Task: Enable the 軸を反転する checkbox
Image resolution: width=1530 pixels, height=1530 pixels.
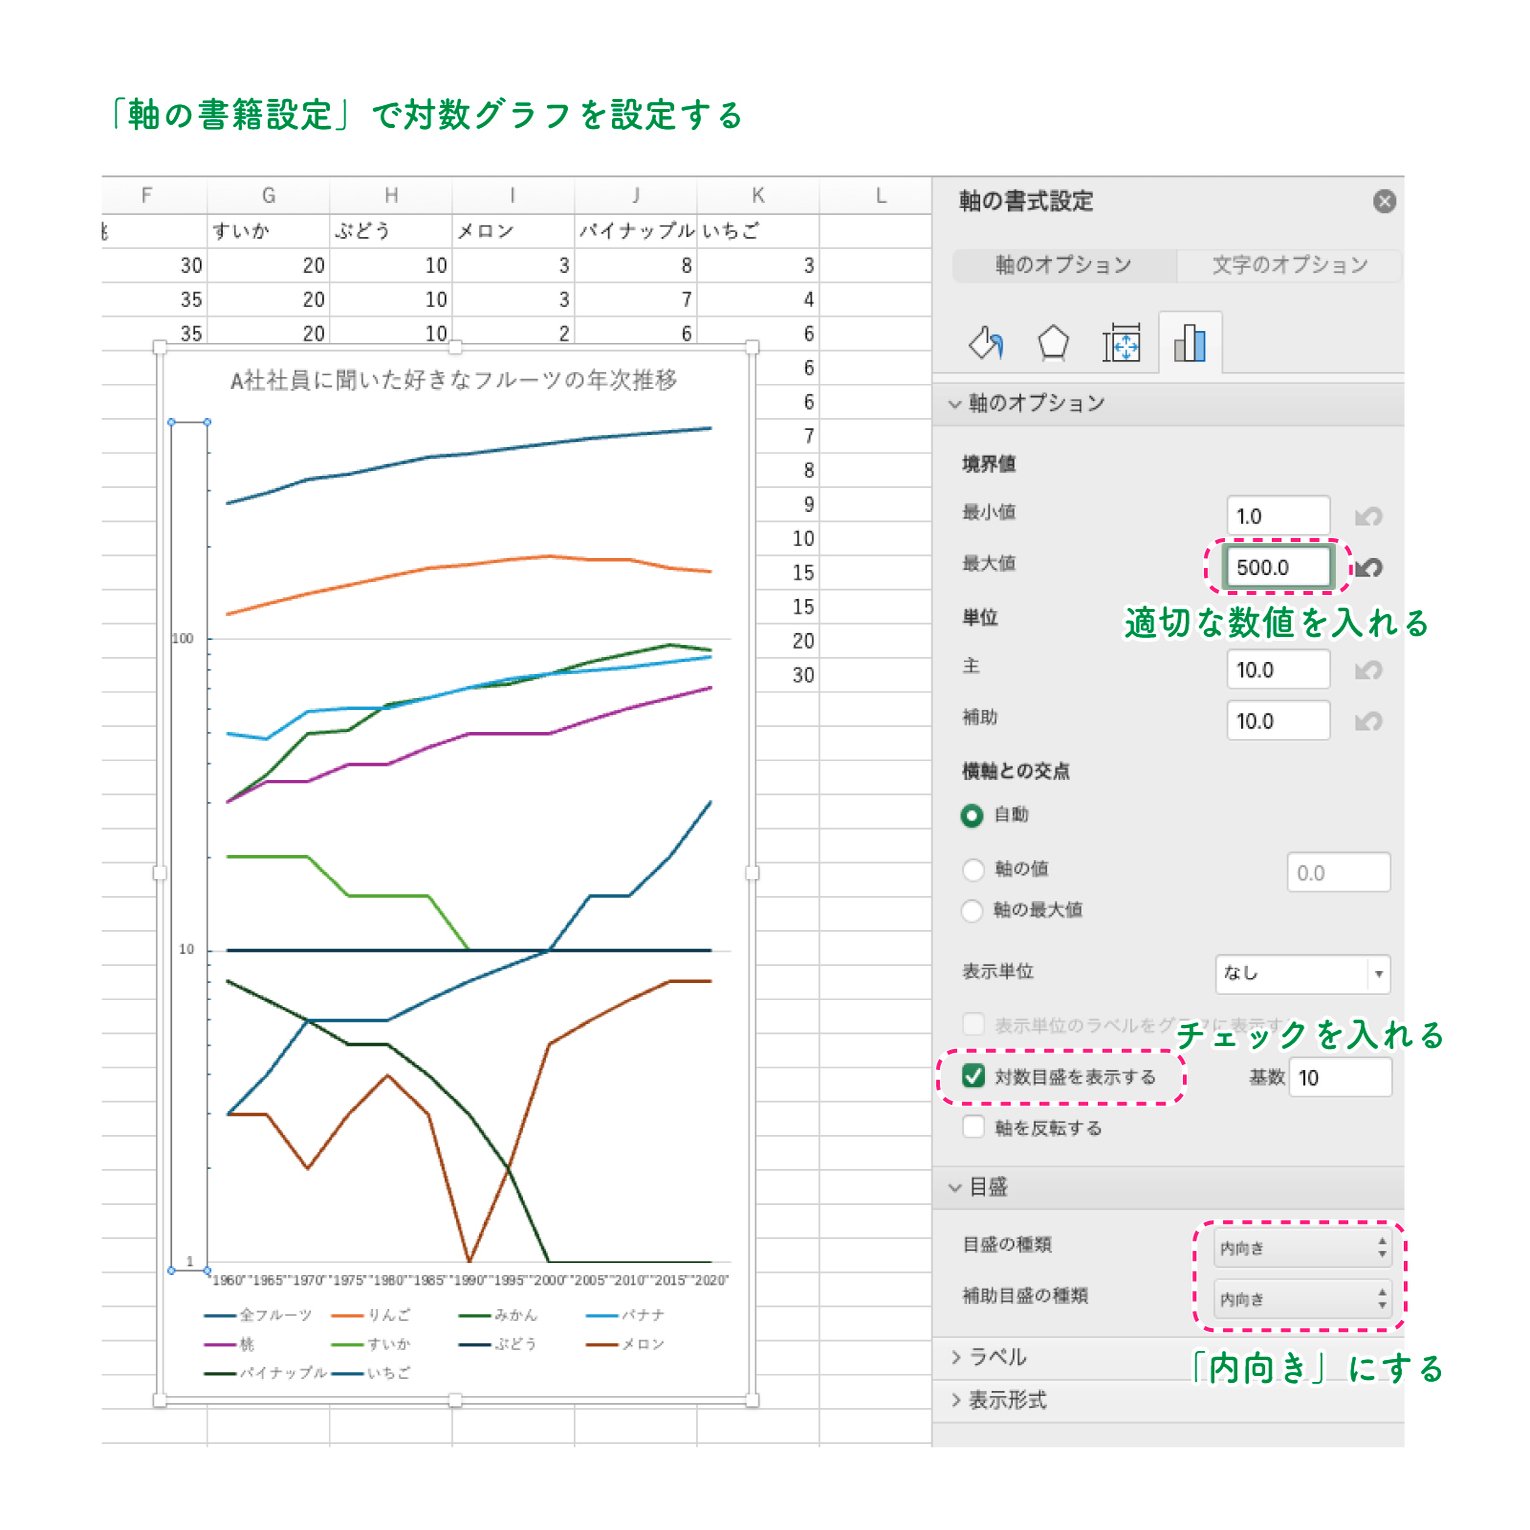Action: point(973,1128)
